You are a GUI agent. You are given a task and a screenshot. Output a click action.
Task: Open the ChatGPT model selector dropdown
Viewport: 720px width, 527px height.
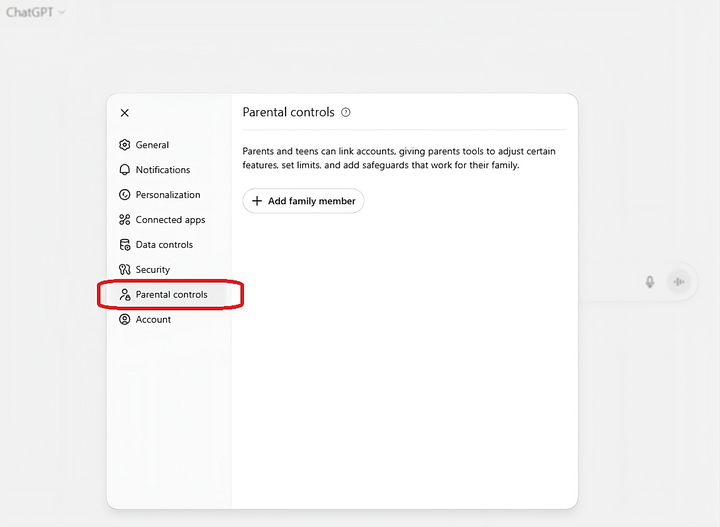pos(36,13)
